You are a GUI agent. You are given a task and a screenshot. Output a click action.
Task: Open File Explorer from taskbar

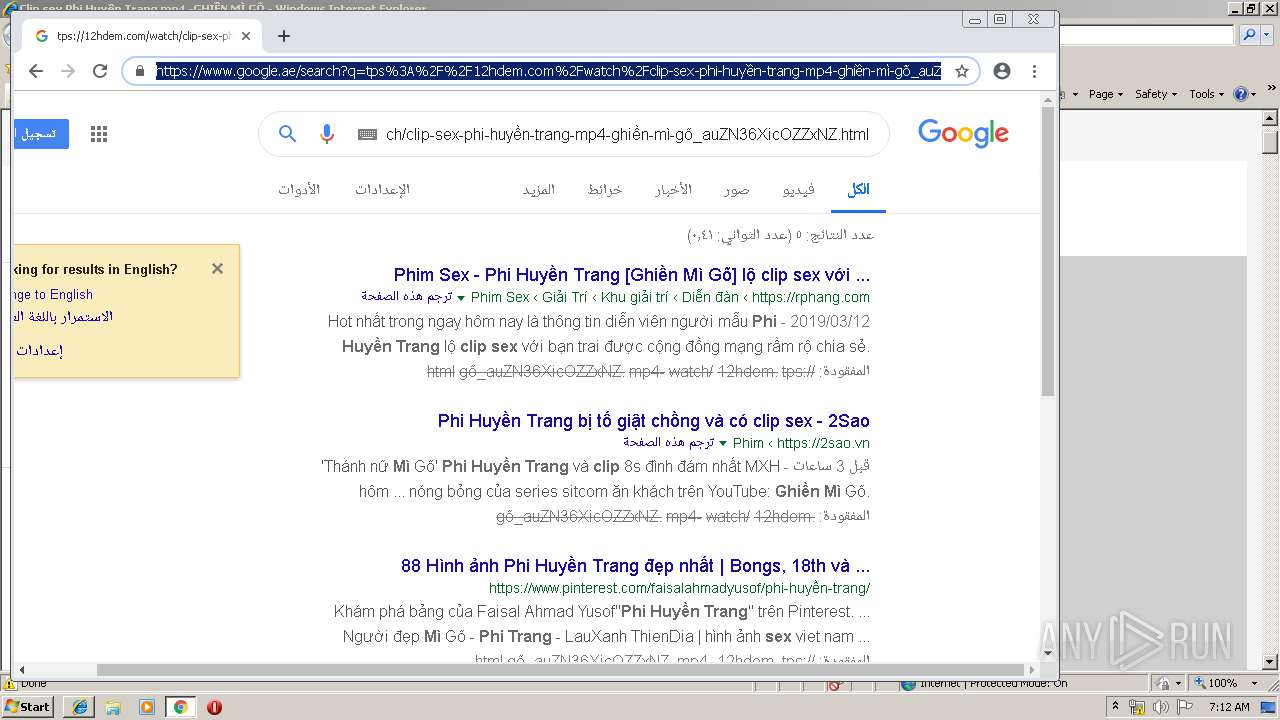coord(113,706)
